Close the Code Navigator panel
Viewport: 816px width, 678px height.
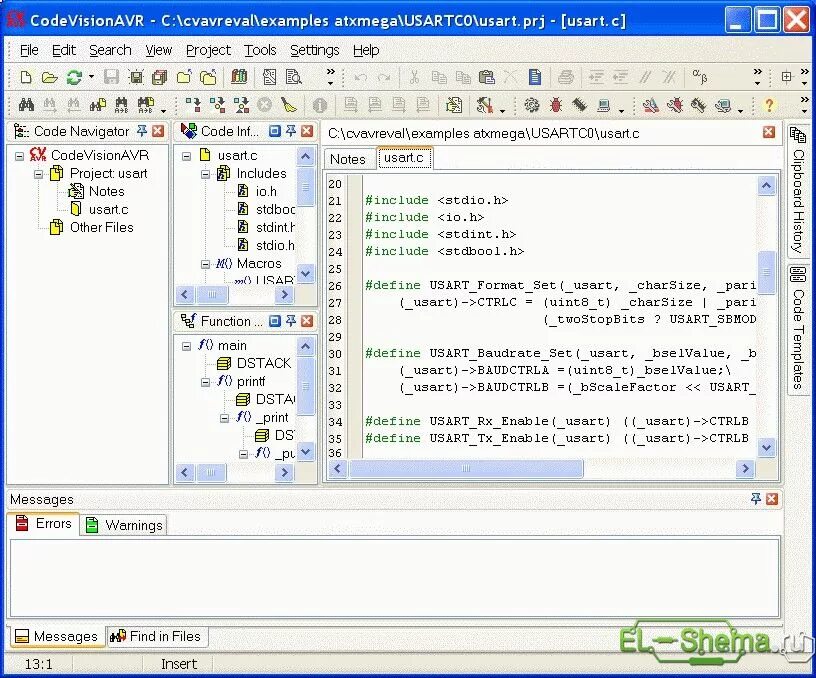click(158, 131)
